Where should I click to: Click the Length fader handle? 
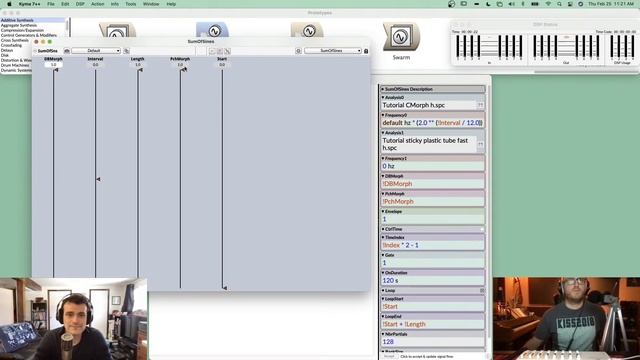140,70
